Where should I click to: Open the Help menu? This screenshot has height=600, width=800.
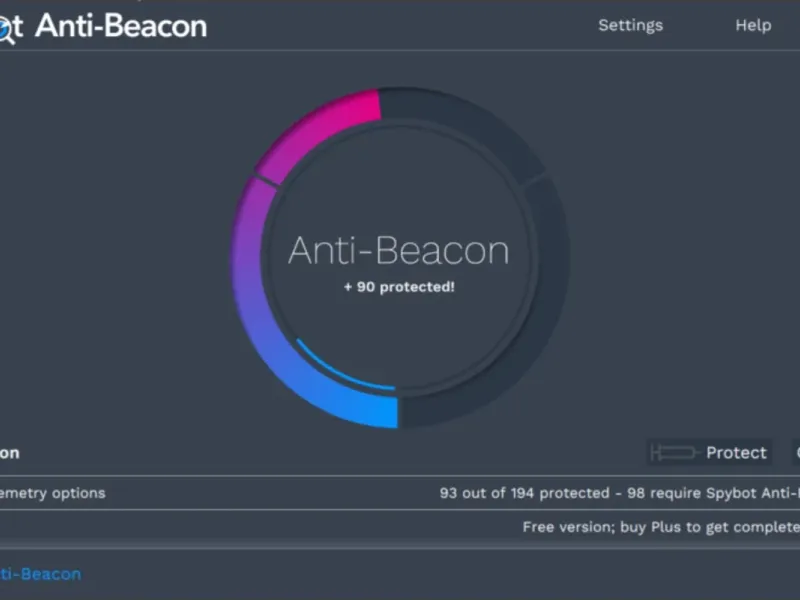[x=753, y=25]
